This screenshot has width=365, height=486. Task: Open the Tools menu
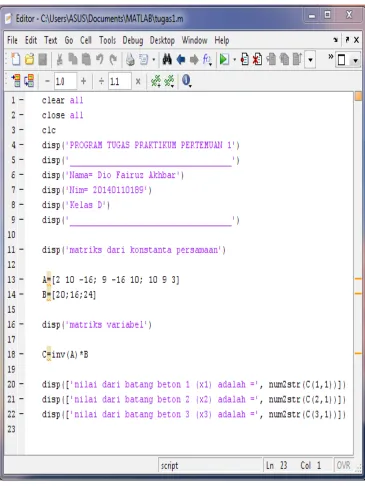click(107, 40)
